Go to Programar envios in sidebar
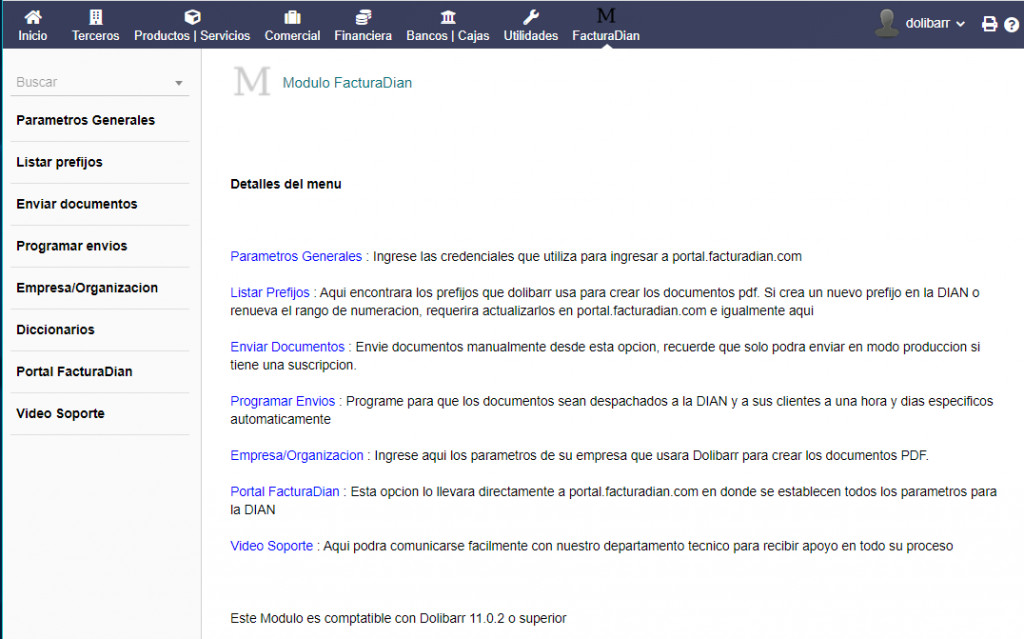1024x639 pixels. 72,246
